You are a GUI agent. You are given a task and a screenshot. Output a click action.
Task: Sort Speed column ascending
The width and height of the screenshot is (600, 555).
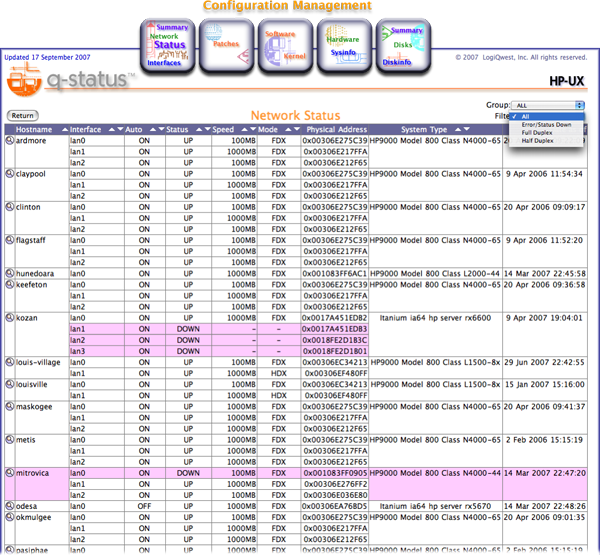(245, 129)
